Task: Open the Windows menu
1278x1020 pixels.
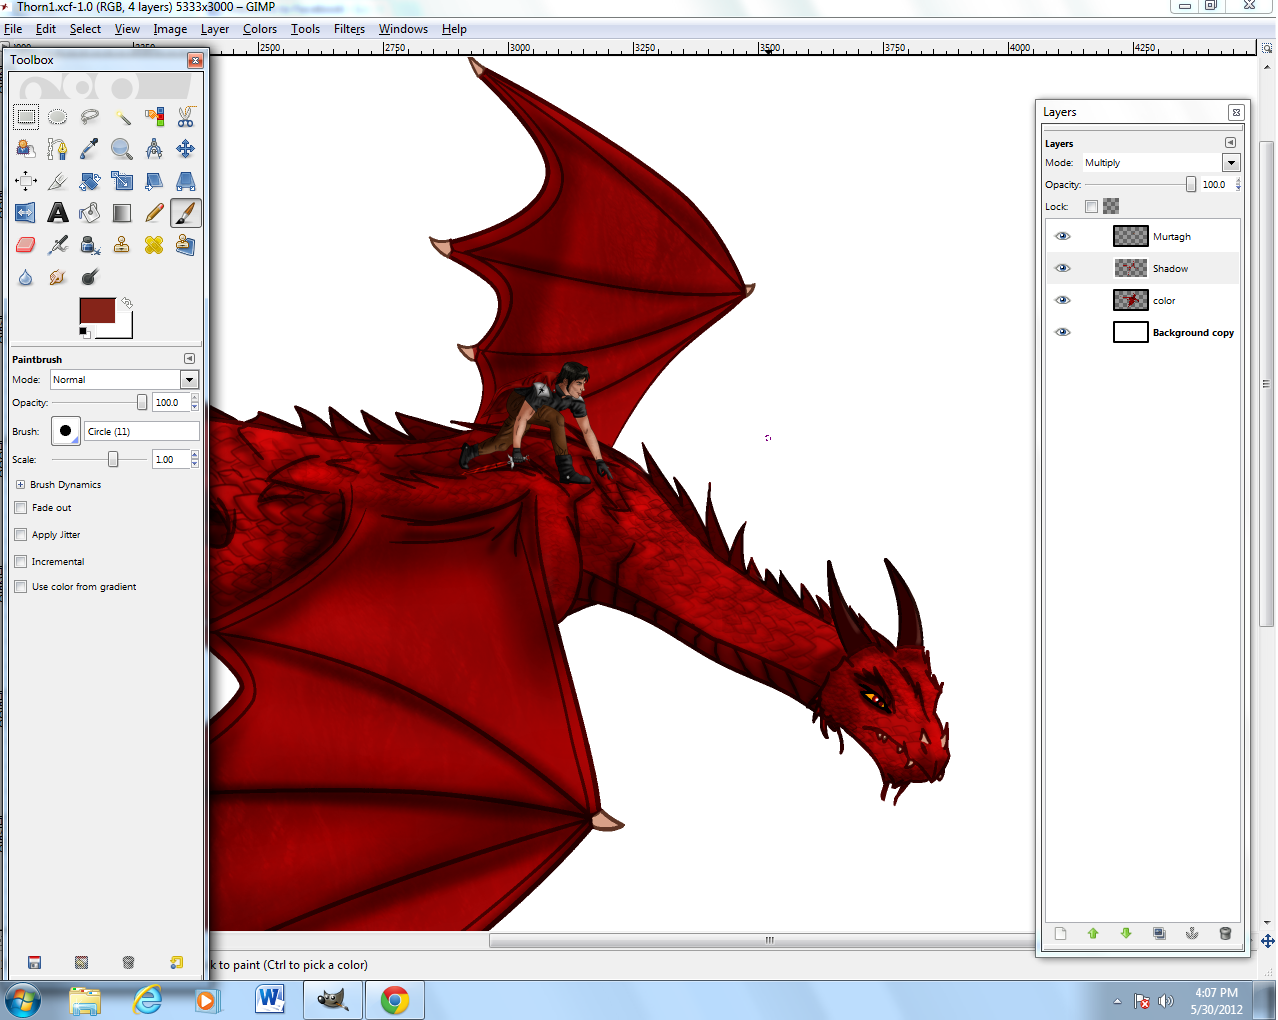Action: [403, 29]
